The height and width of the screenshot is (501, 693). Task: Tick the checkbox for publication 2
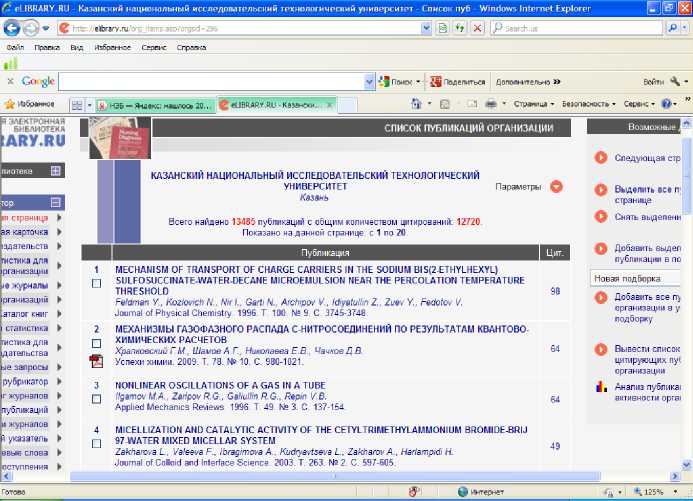pos(96,343)
